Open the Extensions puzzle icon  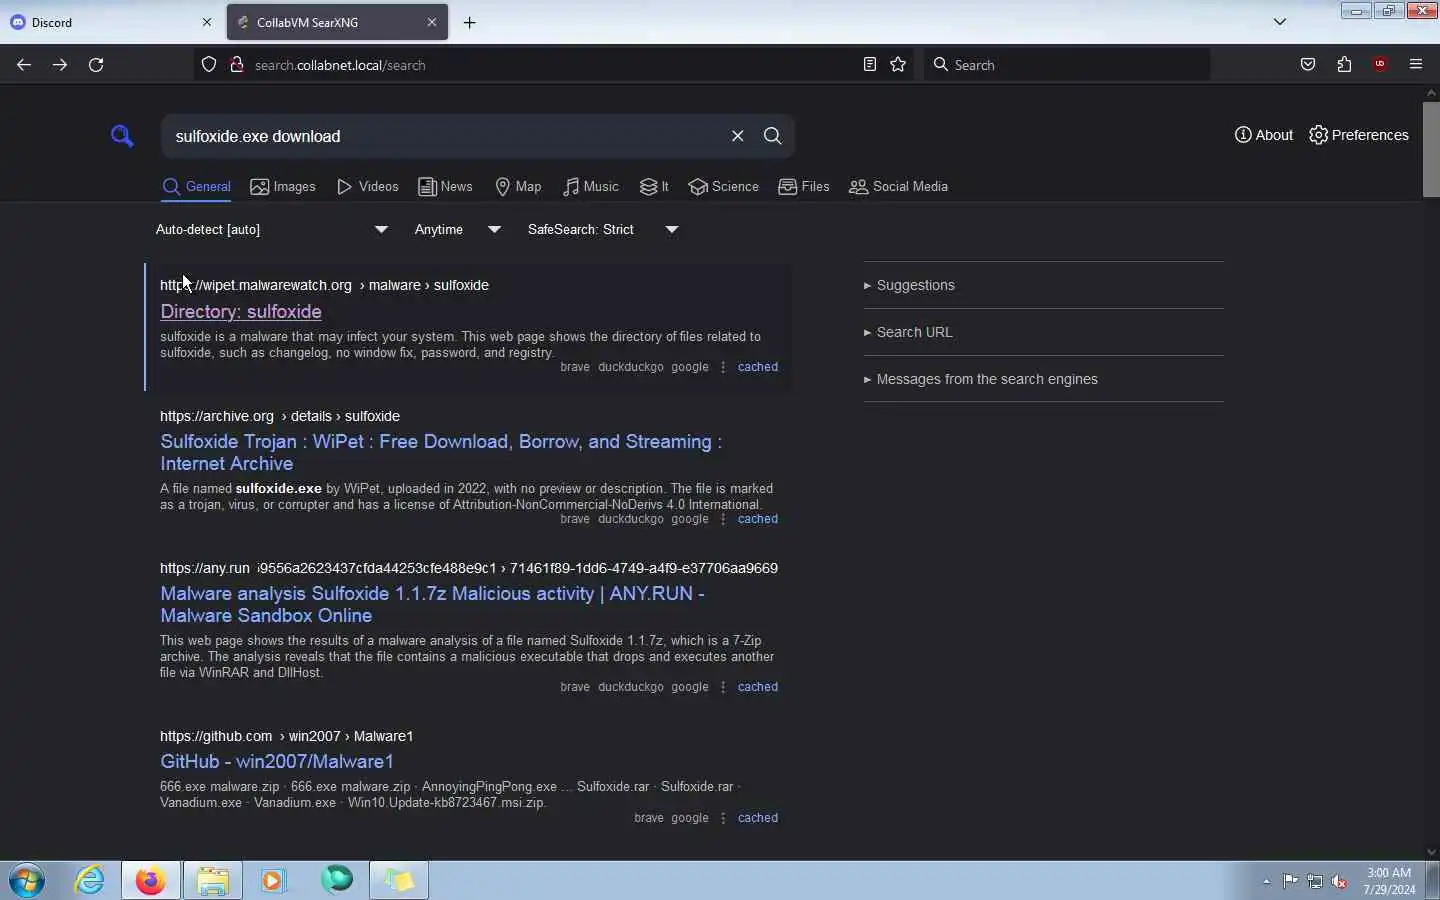(x=1344, y=65)
